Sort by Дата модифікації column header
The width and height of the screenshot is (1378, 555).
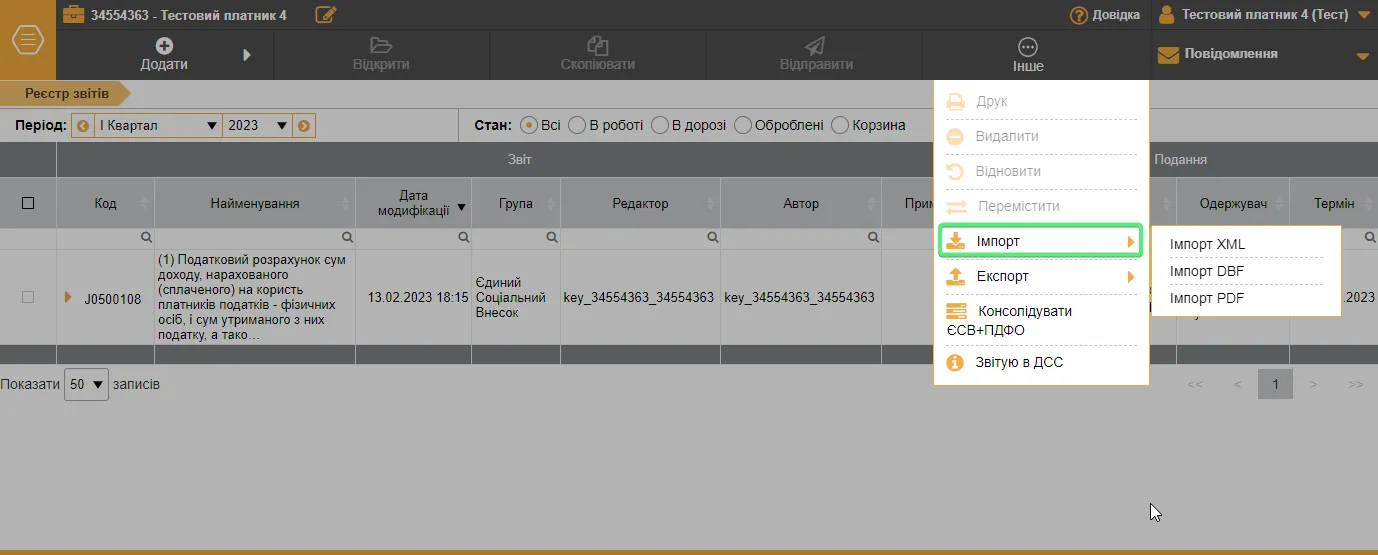pos(413,203)
